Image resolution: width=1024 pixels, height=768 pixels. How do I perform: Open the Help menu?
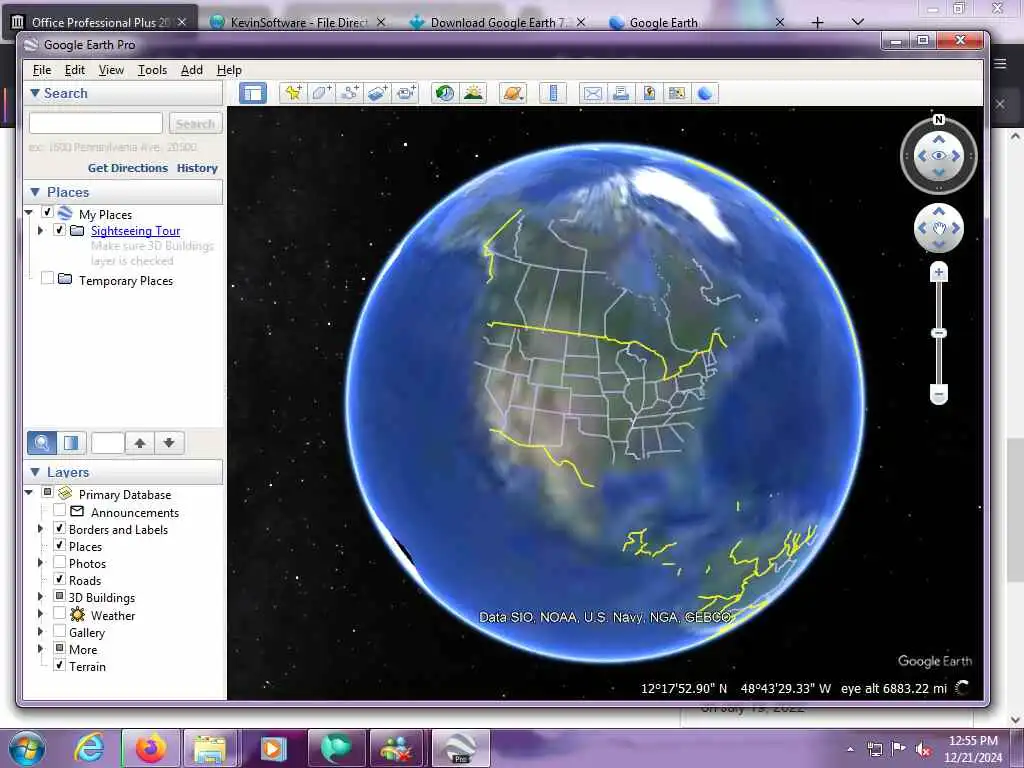(229, 70)
